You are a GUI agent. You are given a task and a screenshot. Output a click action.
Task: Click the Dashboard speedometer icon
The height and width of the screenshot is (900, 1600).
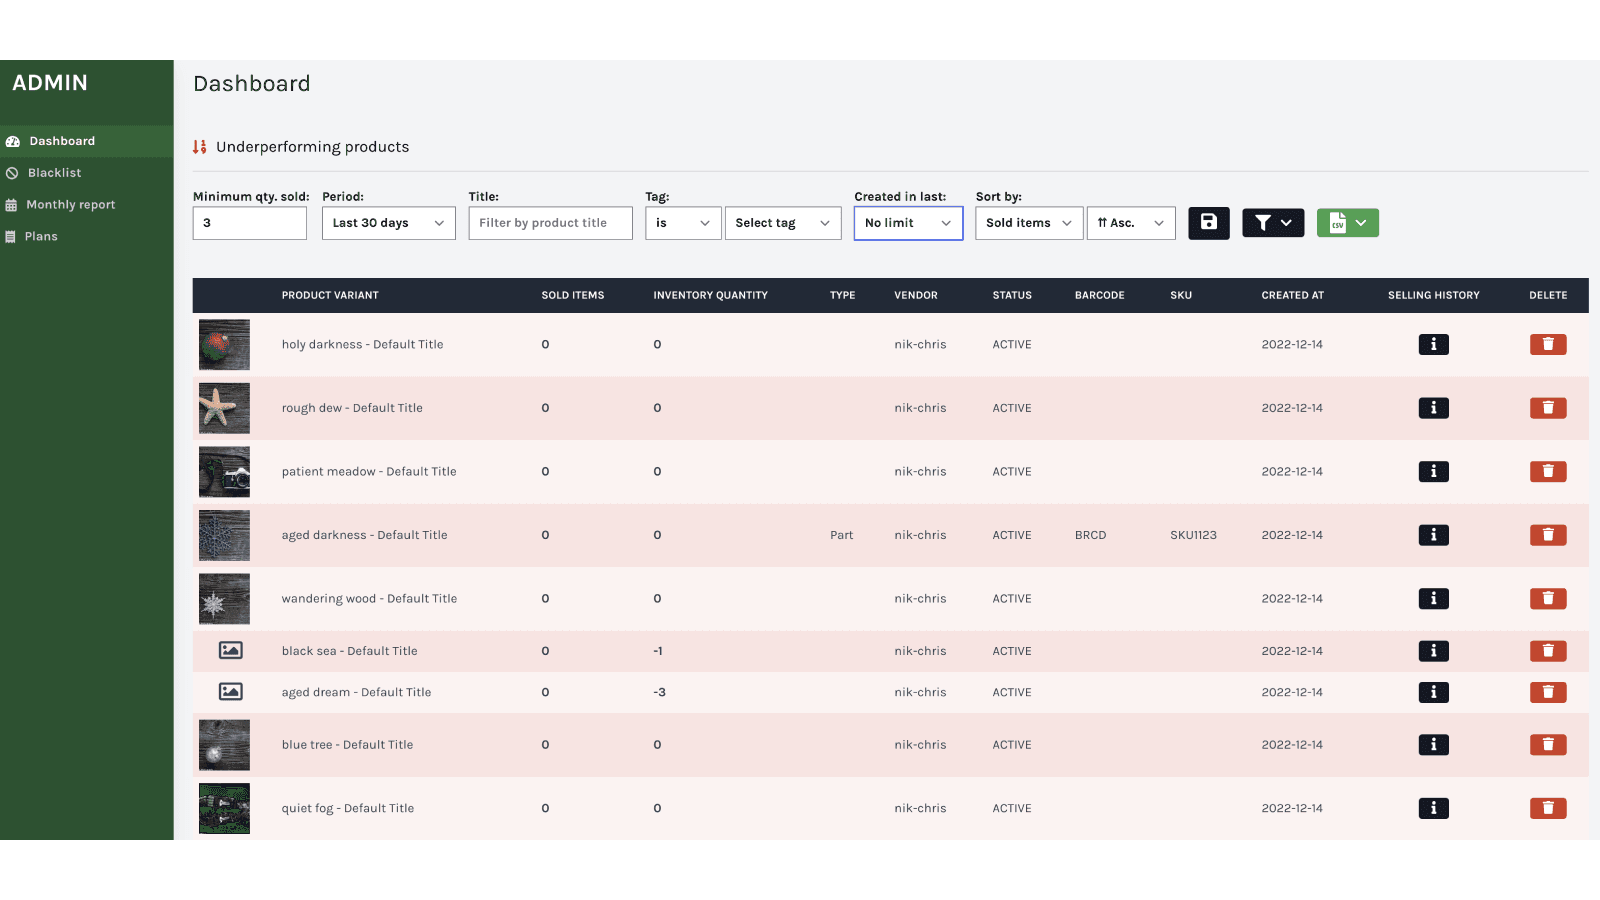coord(13,141)
